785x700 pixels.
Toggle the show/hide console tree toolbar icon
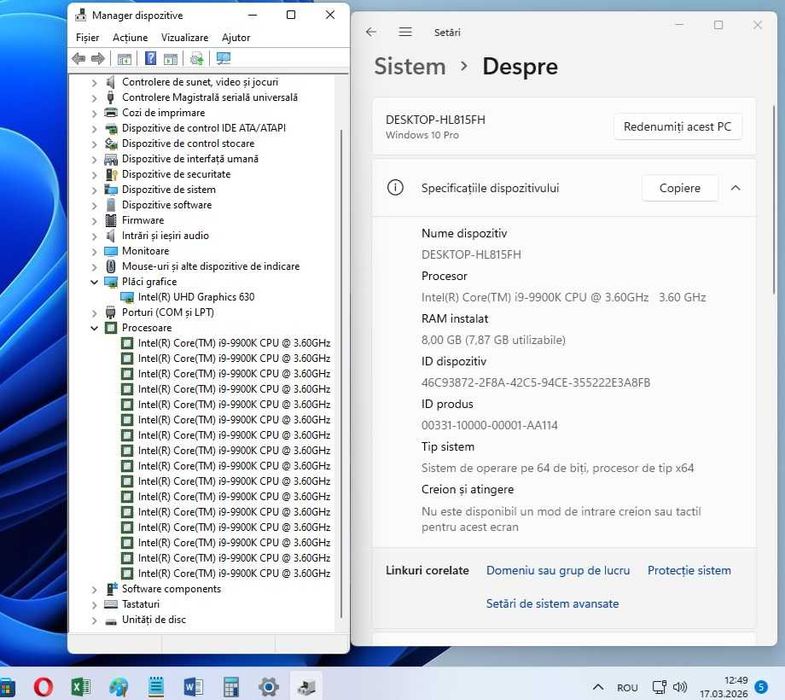pos(124,59)
